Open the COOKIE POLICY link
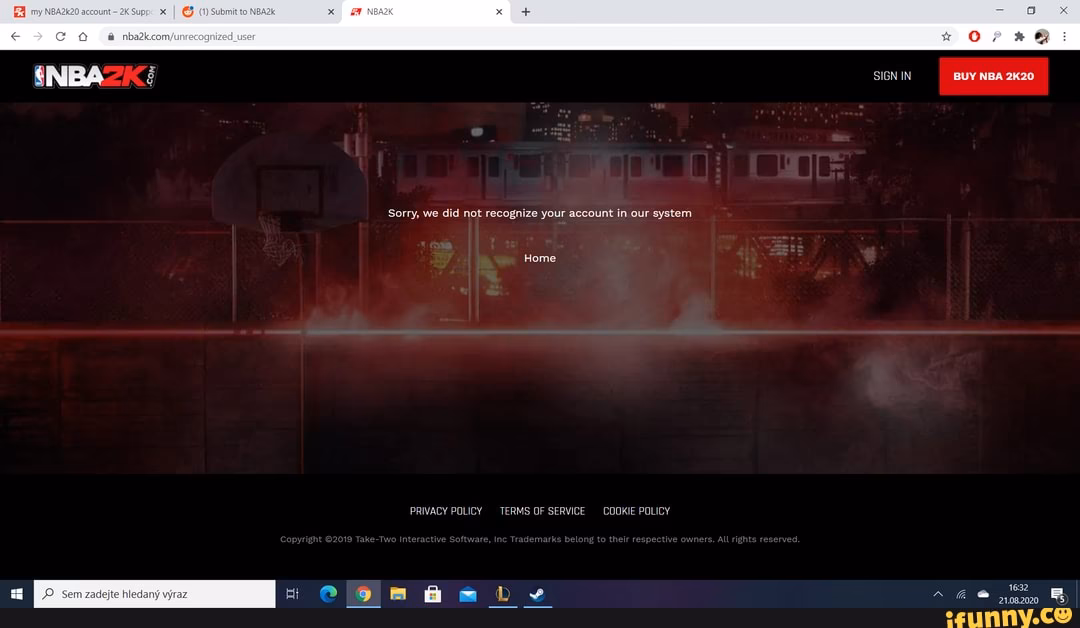 tap(636, 511)
